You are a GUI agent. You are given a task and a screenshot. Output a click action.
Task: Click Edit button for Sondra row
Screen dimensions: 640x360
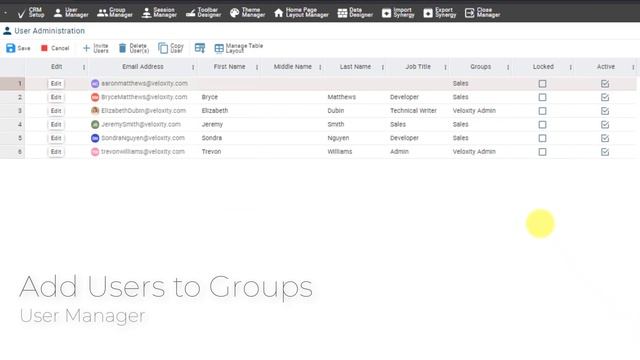pyautogui.click(x=56, y=138)
